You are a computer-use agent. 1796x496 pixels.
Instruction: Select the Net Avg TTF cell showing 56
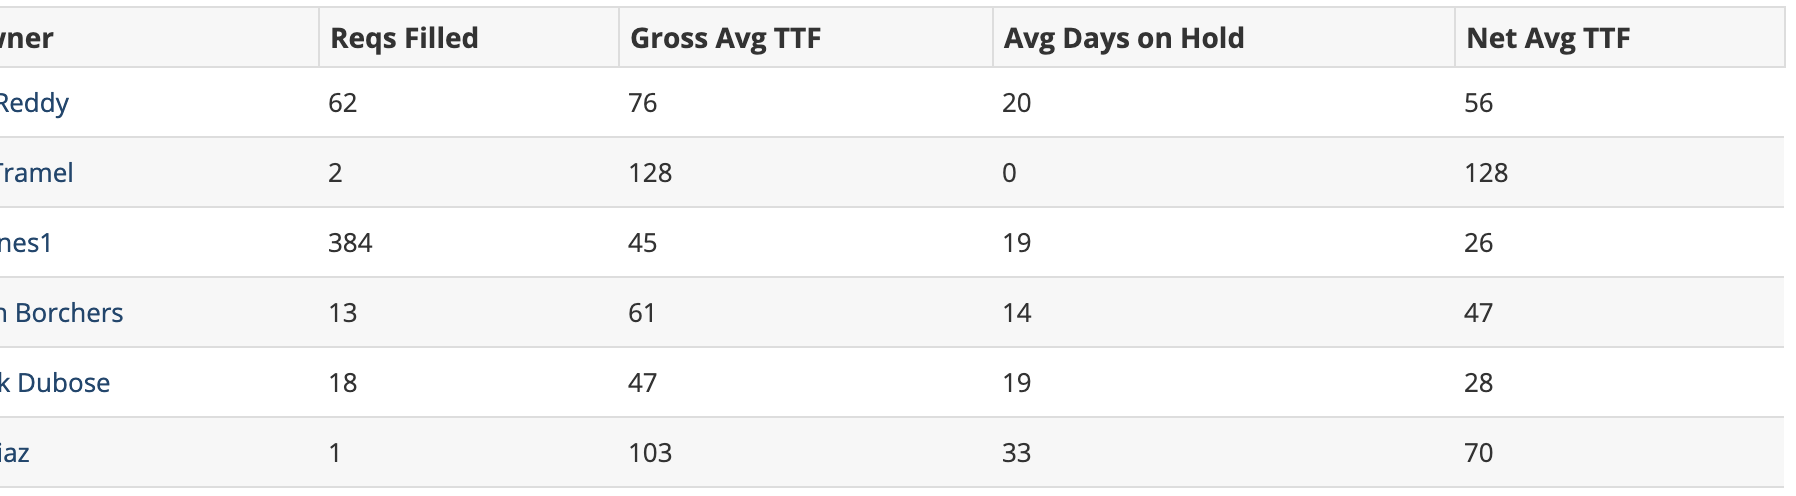pyautogui.click(x=1478, y=103)
